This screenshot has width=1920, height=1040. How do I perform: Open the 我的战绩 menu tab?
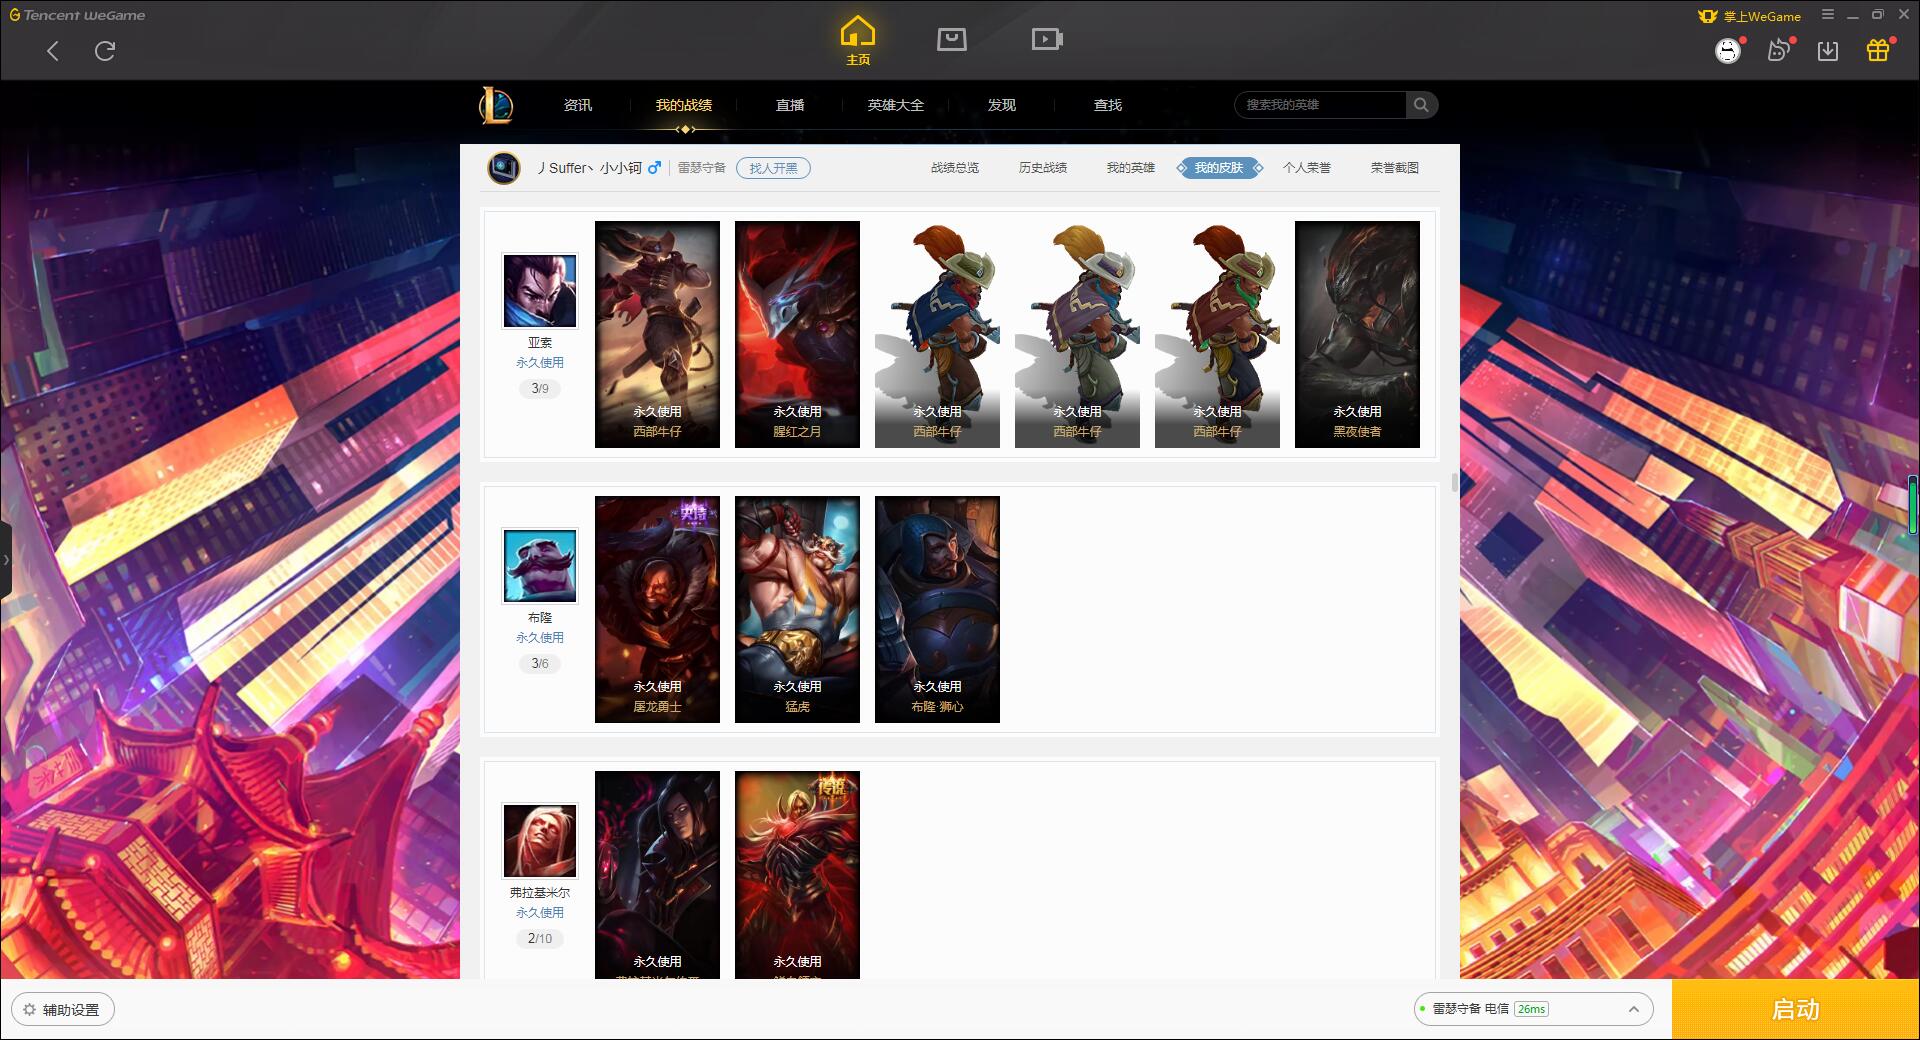pos(684,105)
